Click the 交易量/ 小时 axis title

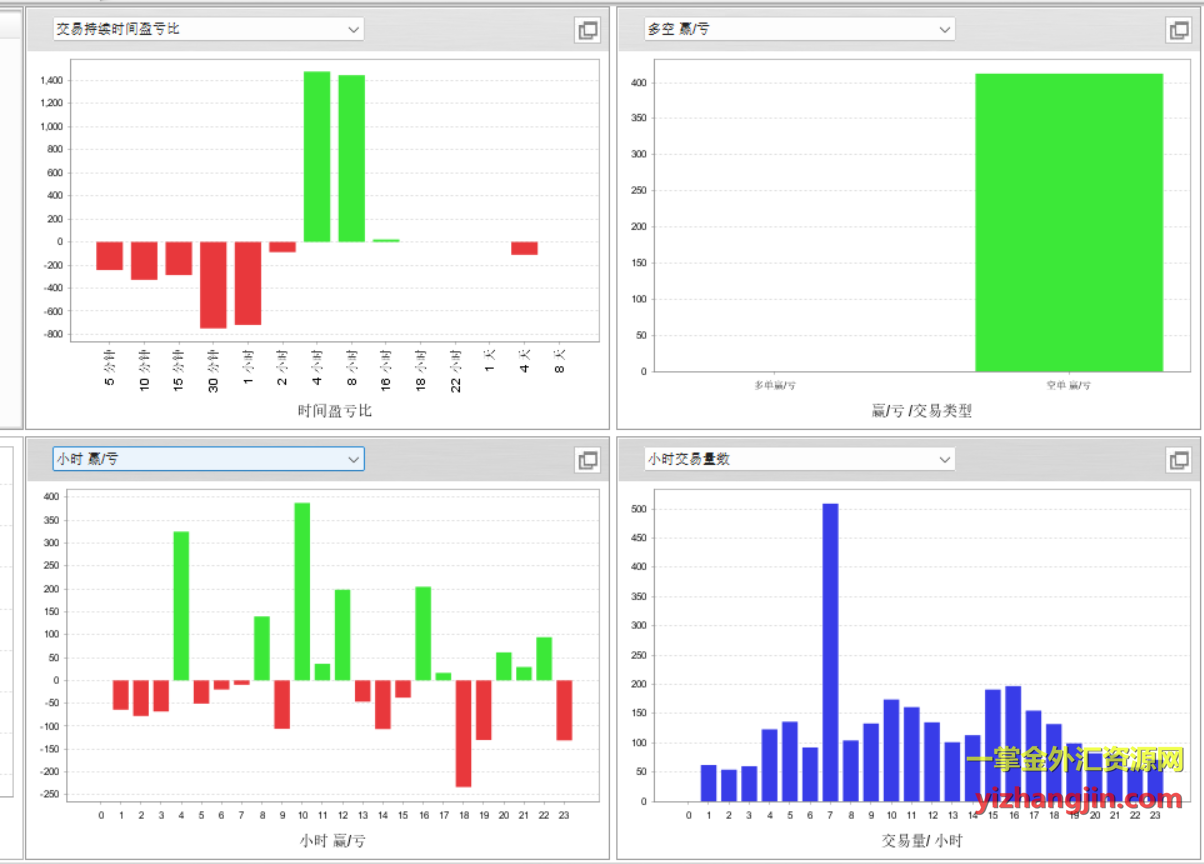click(922, 841)
